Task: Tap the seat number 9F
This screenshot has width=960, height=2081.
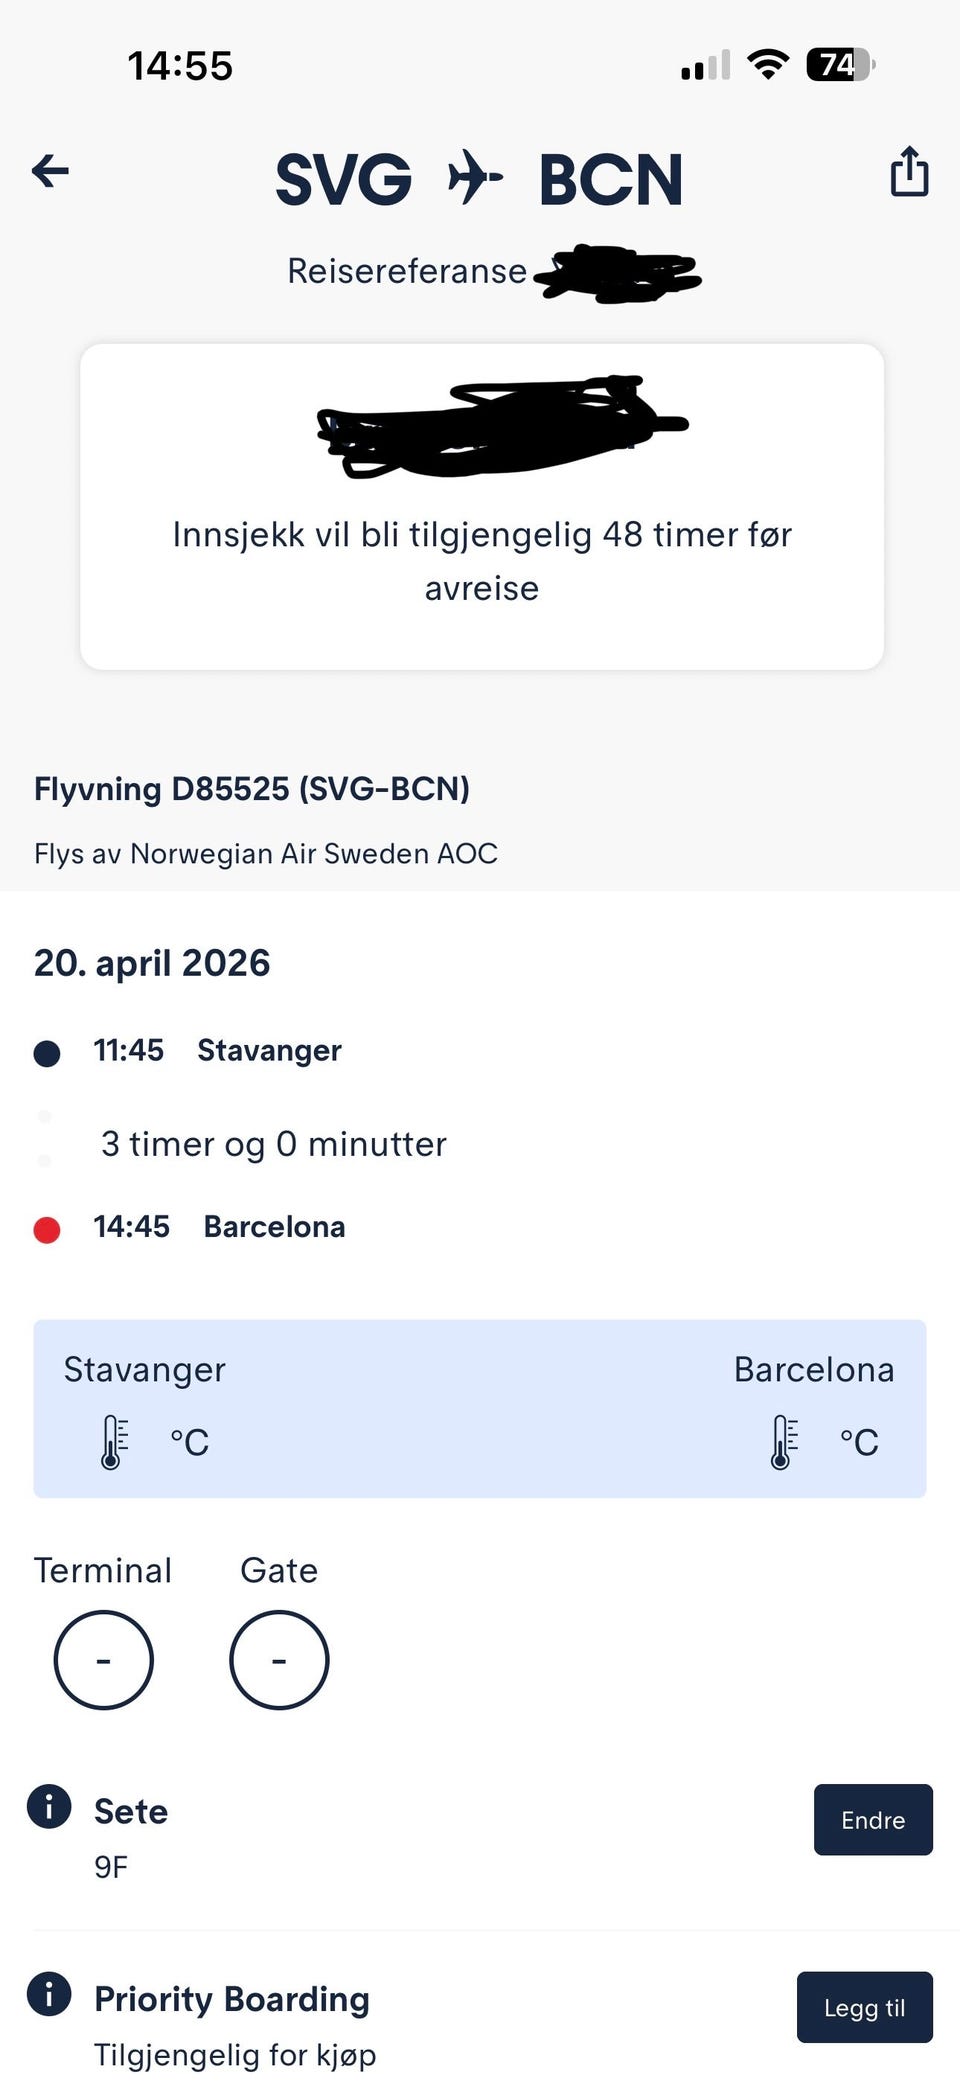Action: click(111, 1867)
